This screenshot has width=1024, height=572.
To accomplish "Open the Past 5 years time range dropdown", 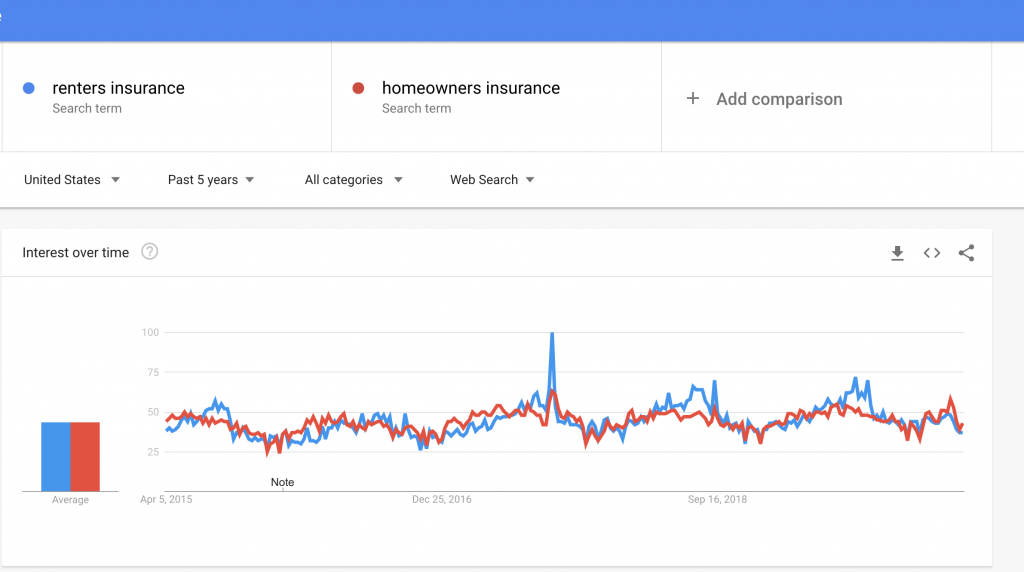I will tap(211, 180).
